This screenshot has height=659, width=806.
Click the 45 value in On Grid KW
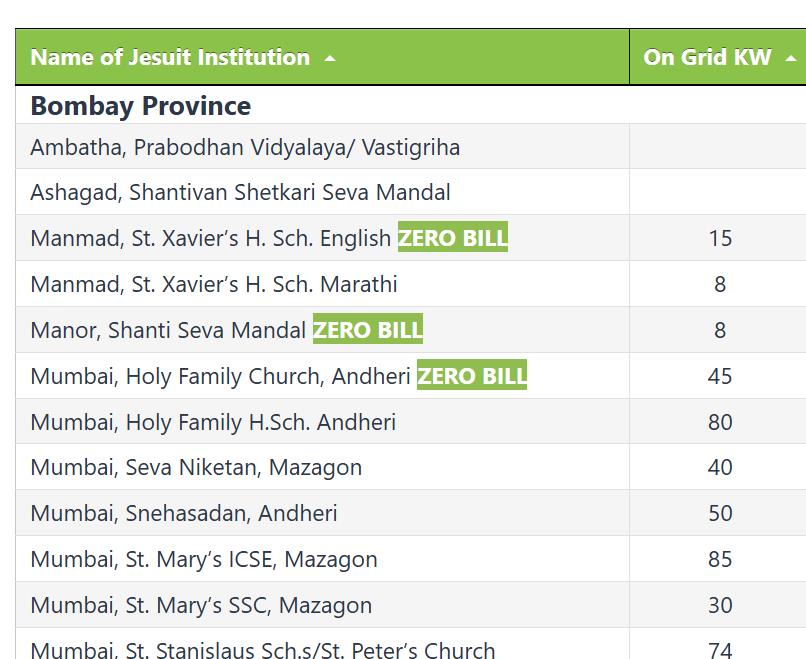720,376
